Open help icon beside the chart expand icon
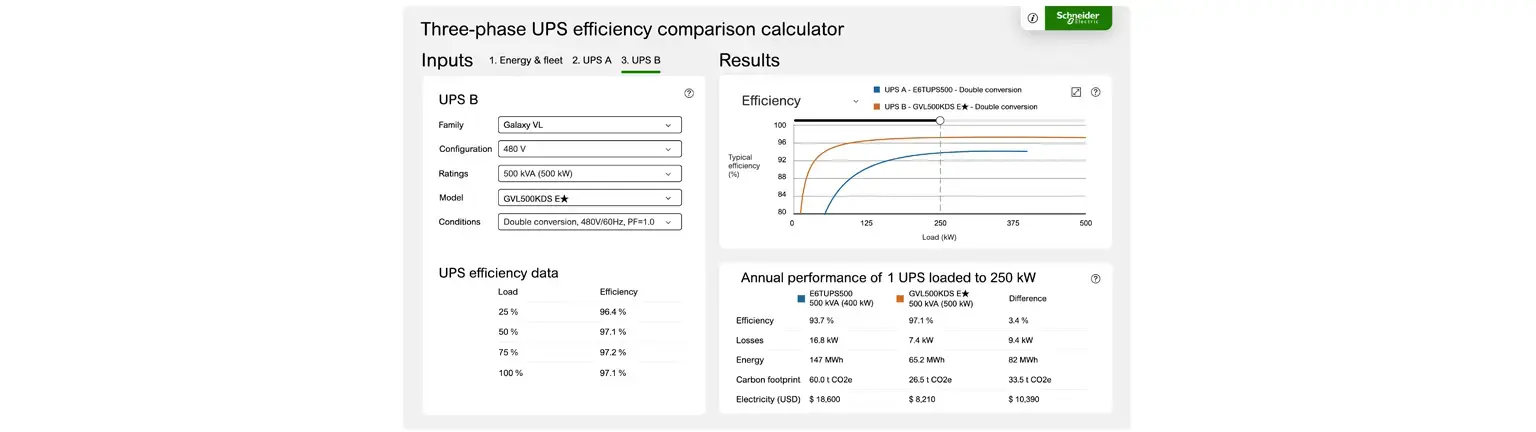 click(x=1096, y=92)
